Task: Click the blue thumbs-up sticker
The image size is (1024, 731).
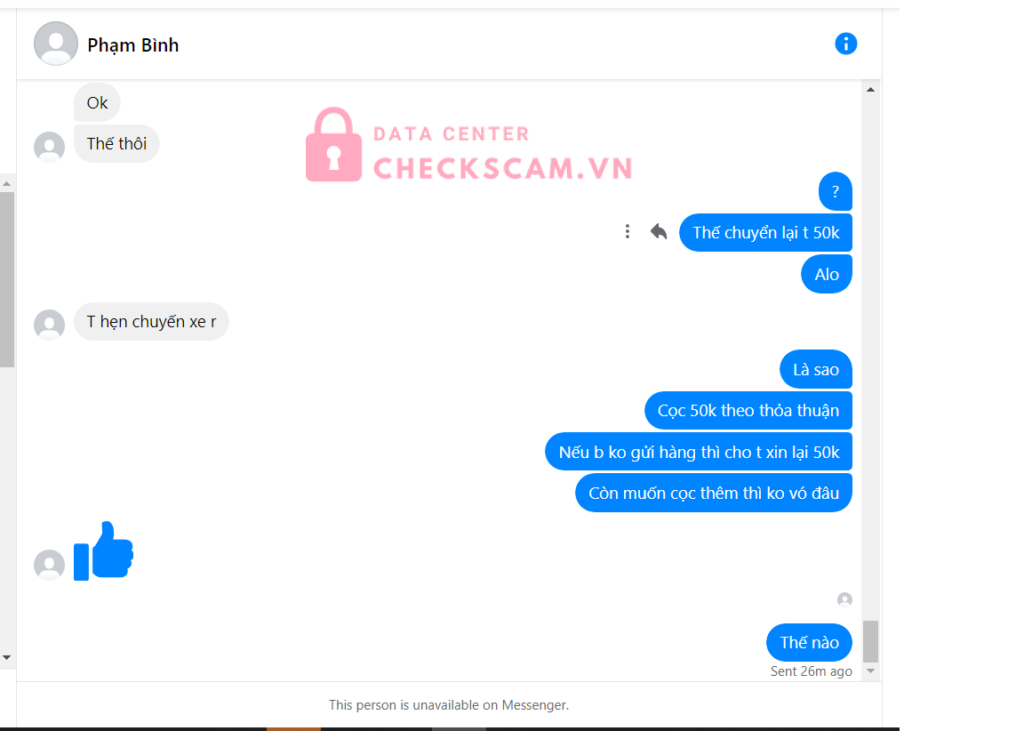Action: (x=104, y=551)
